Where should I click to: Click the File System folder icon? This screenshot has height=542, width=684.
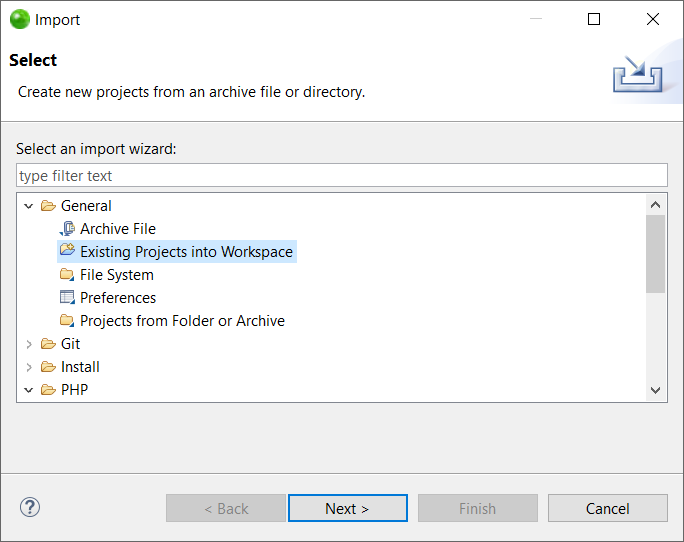click(x=67, y=275)
